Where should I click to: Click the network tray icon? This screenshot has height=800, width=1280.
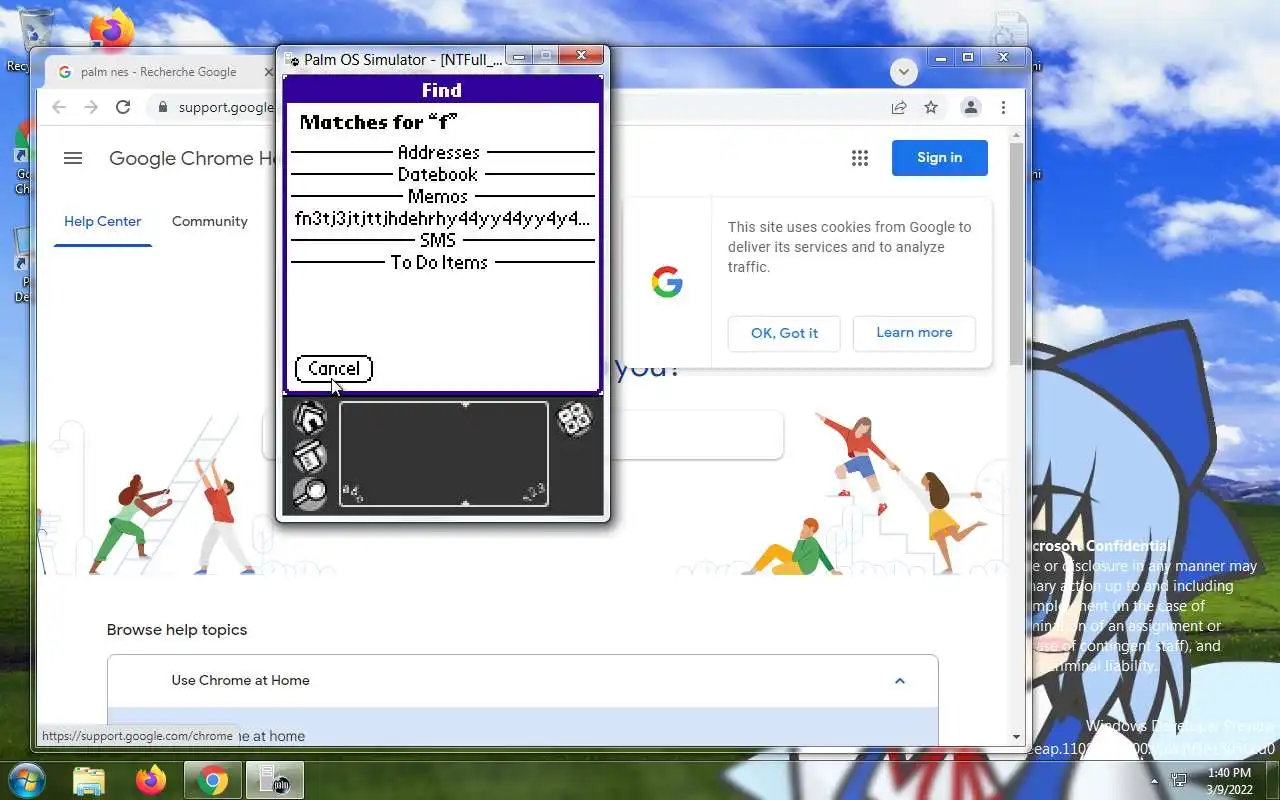(1179, 780)
